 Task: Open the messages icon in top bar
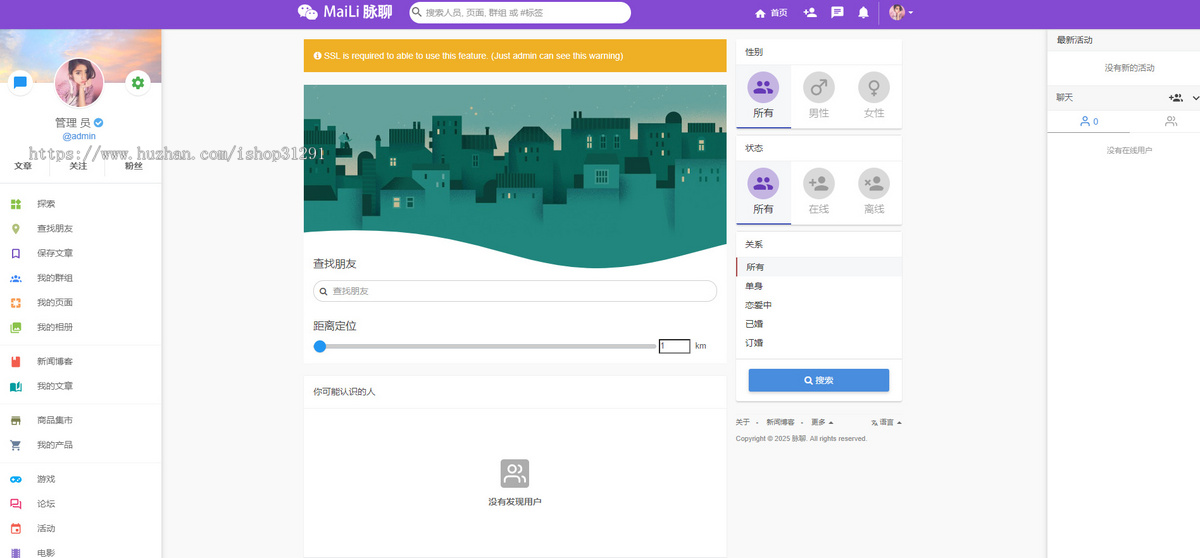[x=837, y=12]
